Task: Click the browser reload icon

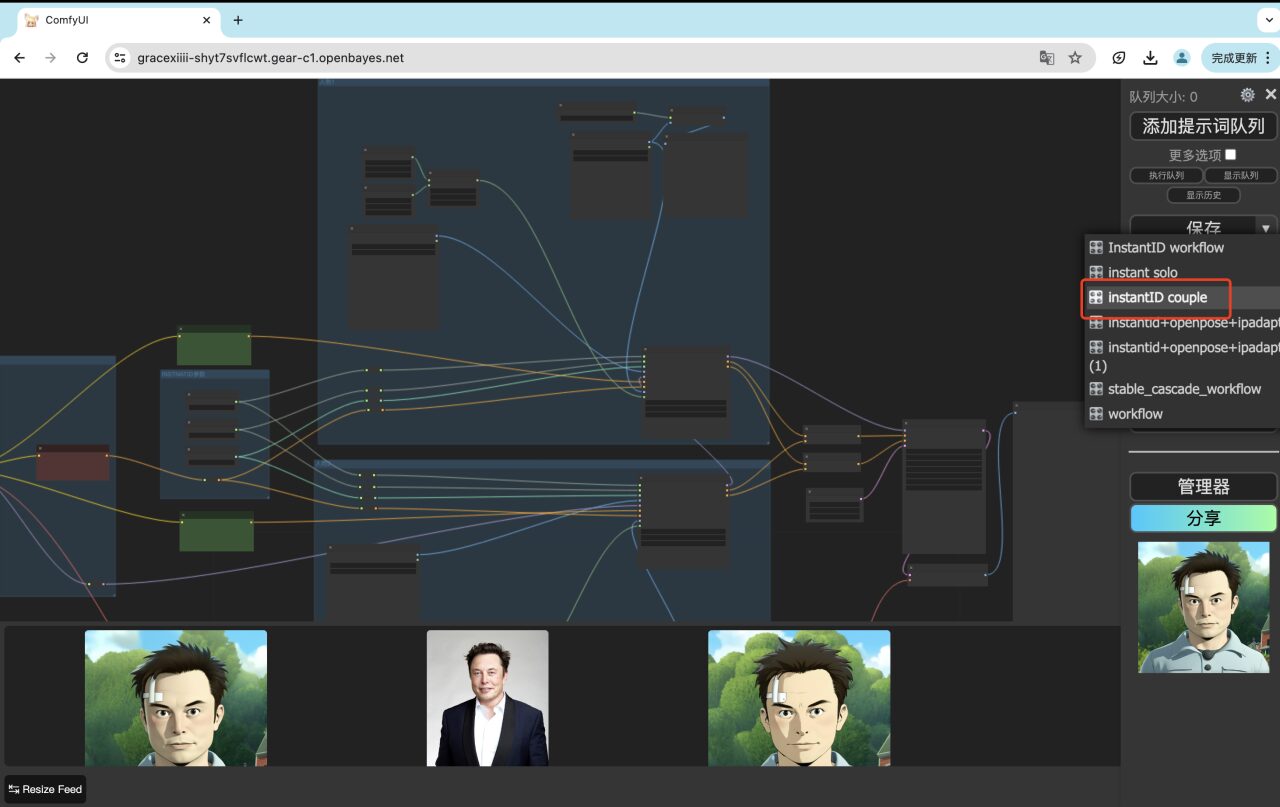Action: 82,58
